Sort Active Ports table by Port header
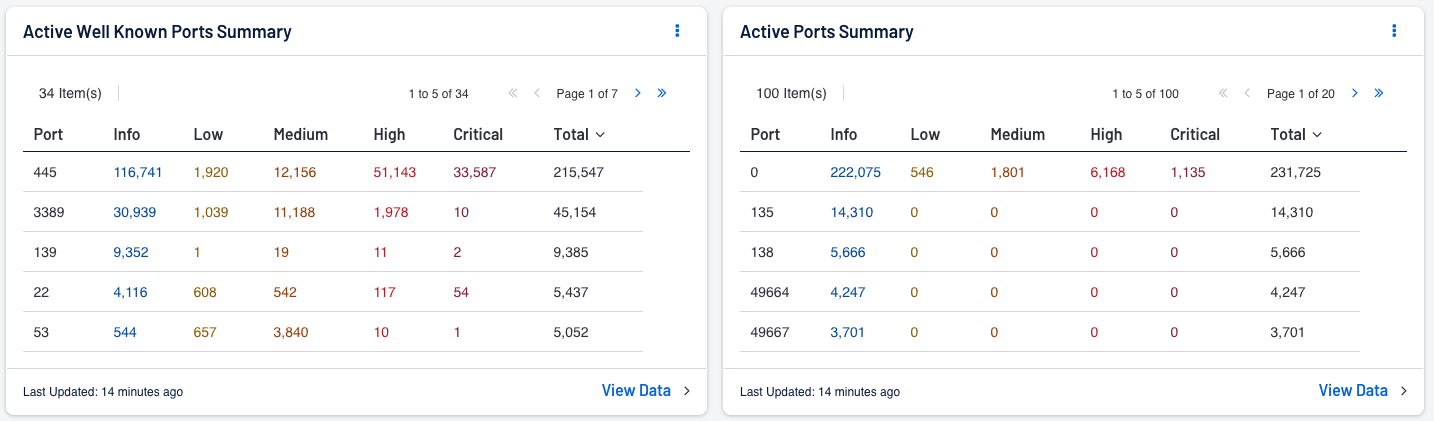This screenshot has height=421, width=1434. (765, 134)
